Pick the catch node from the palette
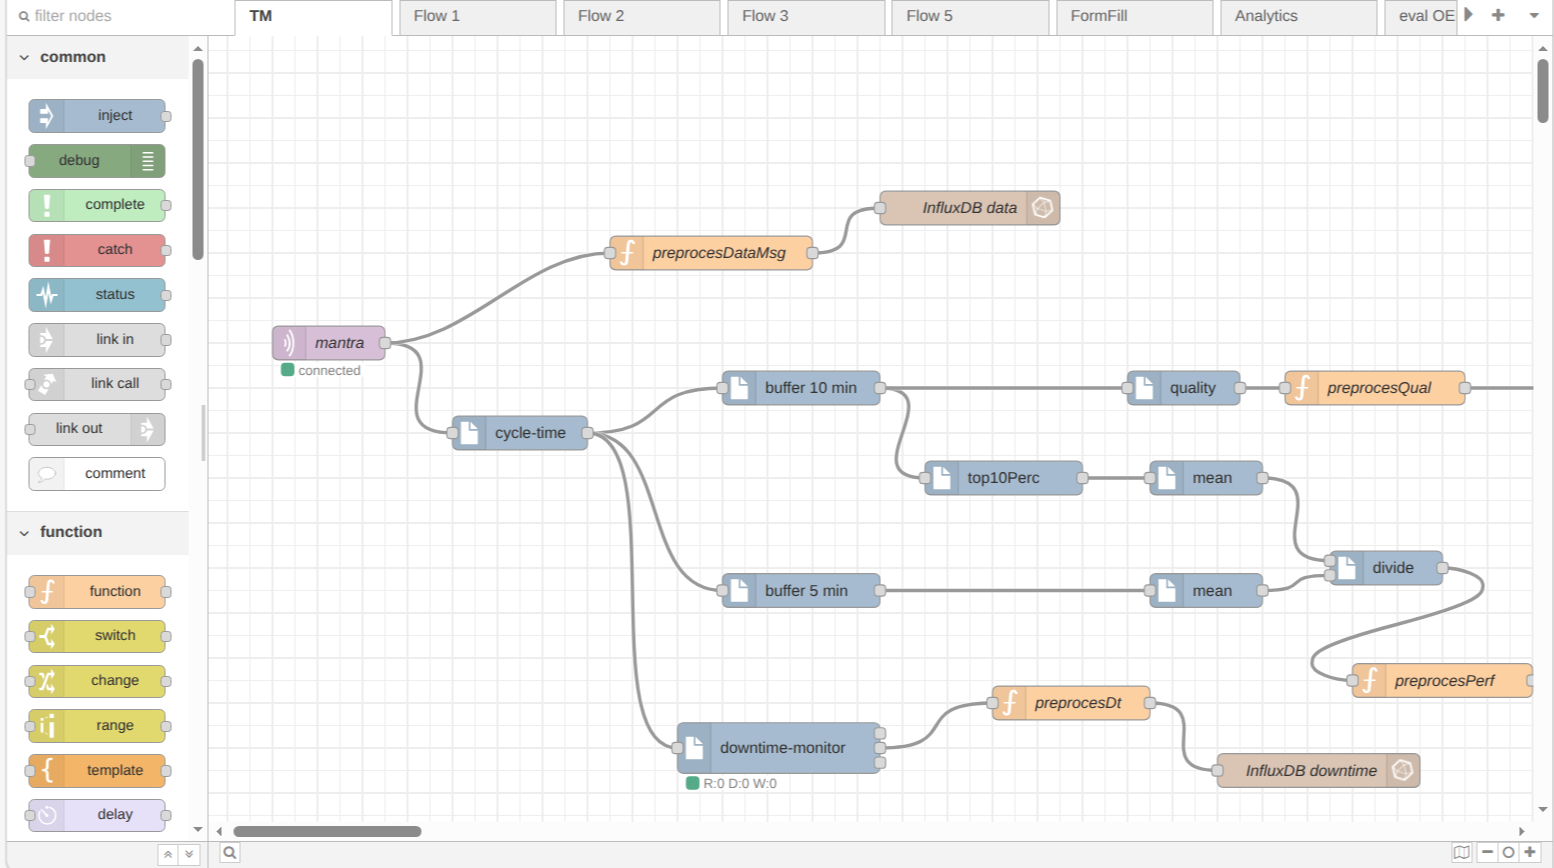Viewport: 1554px width, 868px height. pyautogui.click(x=97, y=250)
